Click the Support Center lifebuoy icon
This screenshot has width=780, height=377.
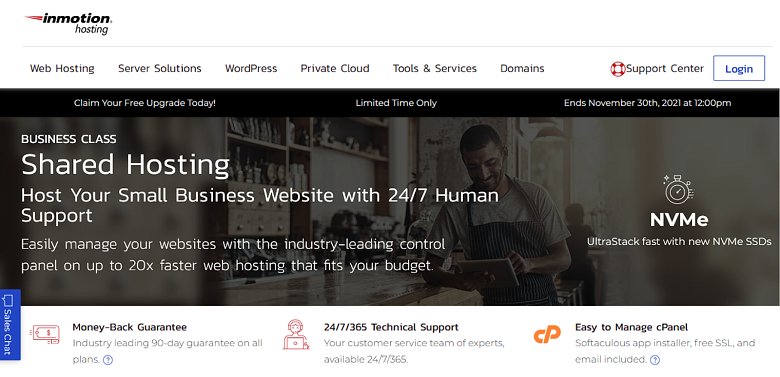tap(617, 69)
